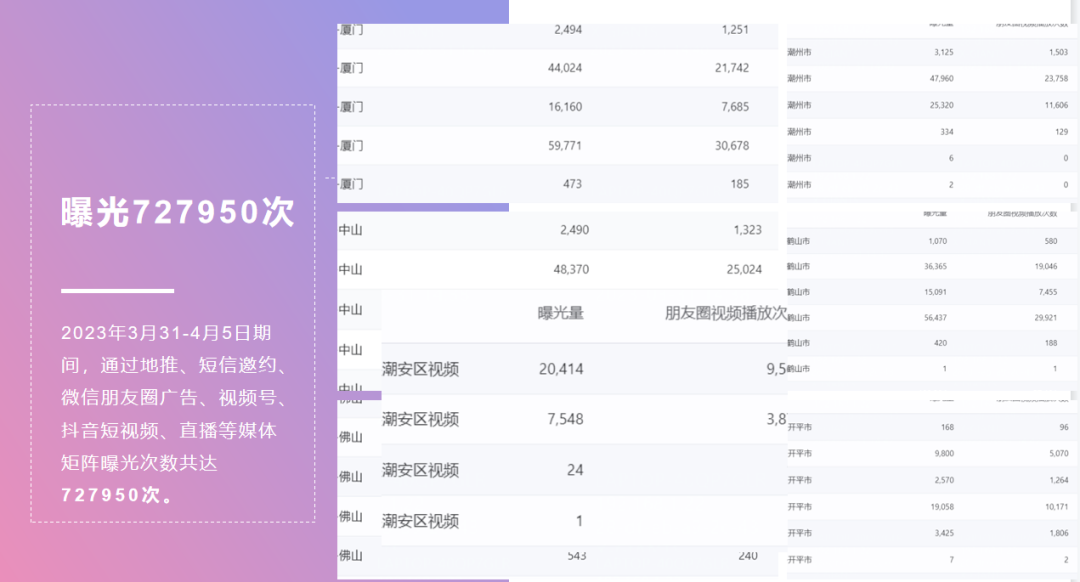Select cell 44,024 in the 厦门 table

[x=565, y=67]
